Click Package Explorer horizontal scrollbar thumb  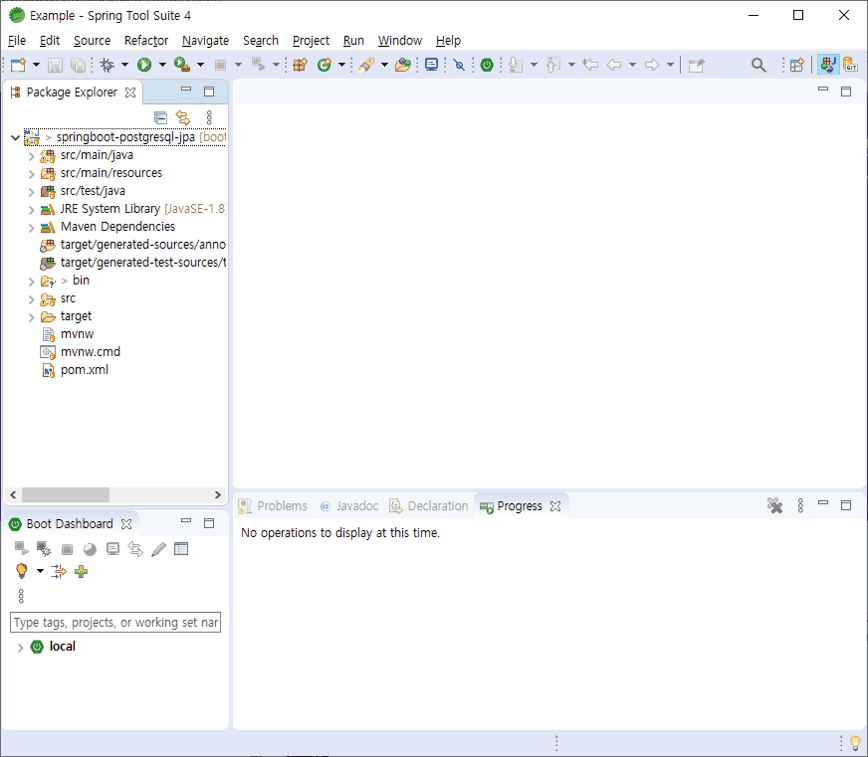65,495
